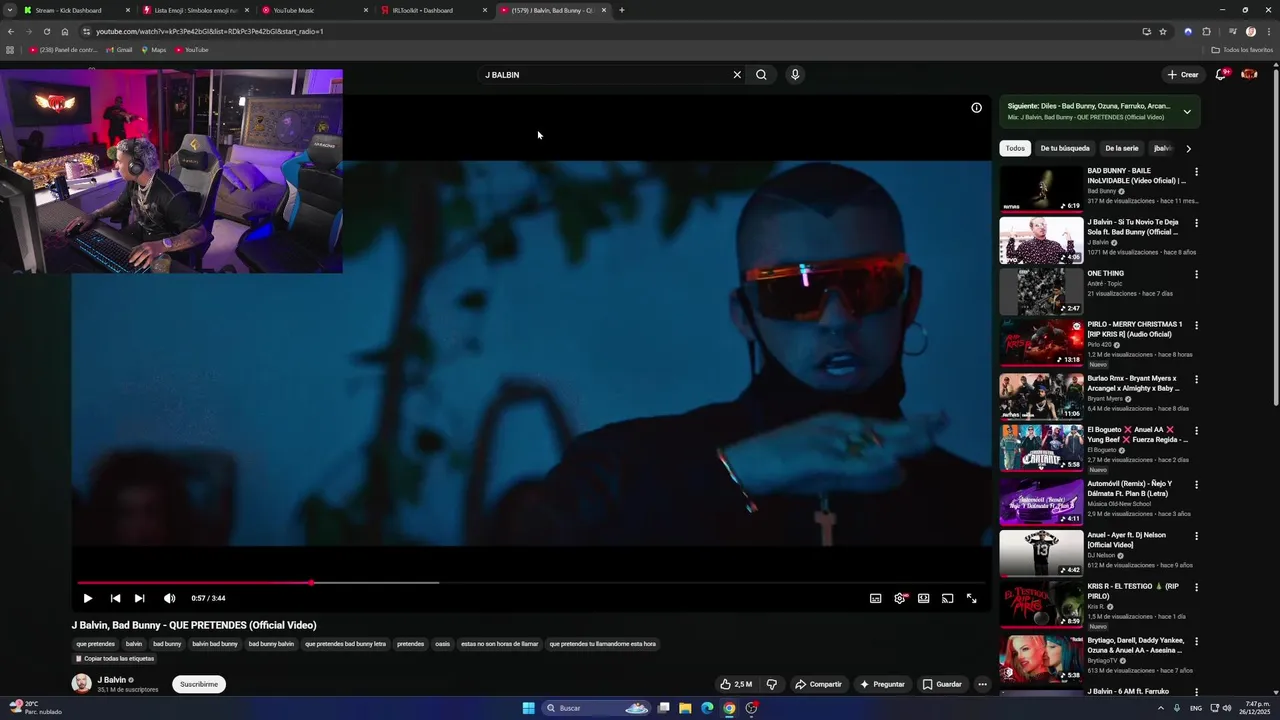The image size is (1280, 720).
Task: Open ONE THING video thumbnail
Action: tap(1041, 291)
